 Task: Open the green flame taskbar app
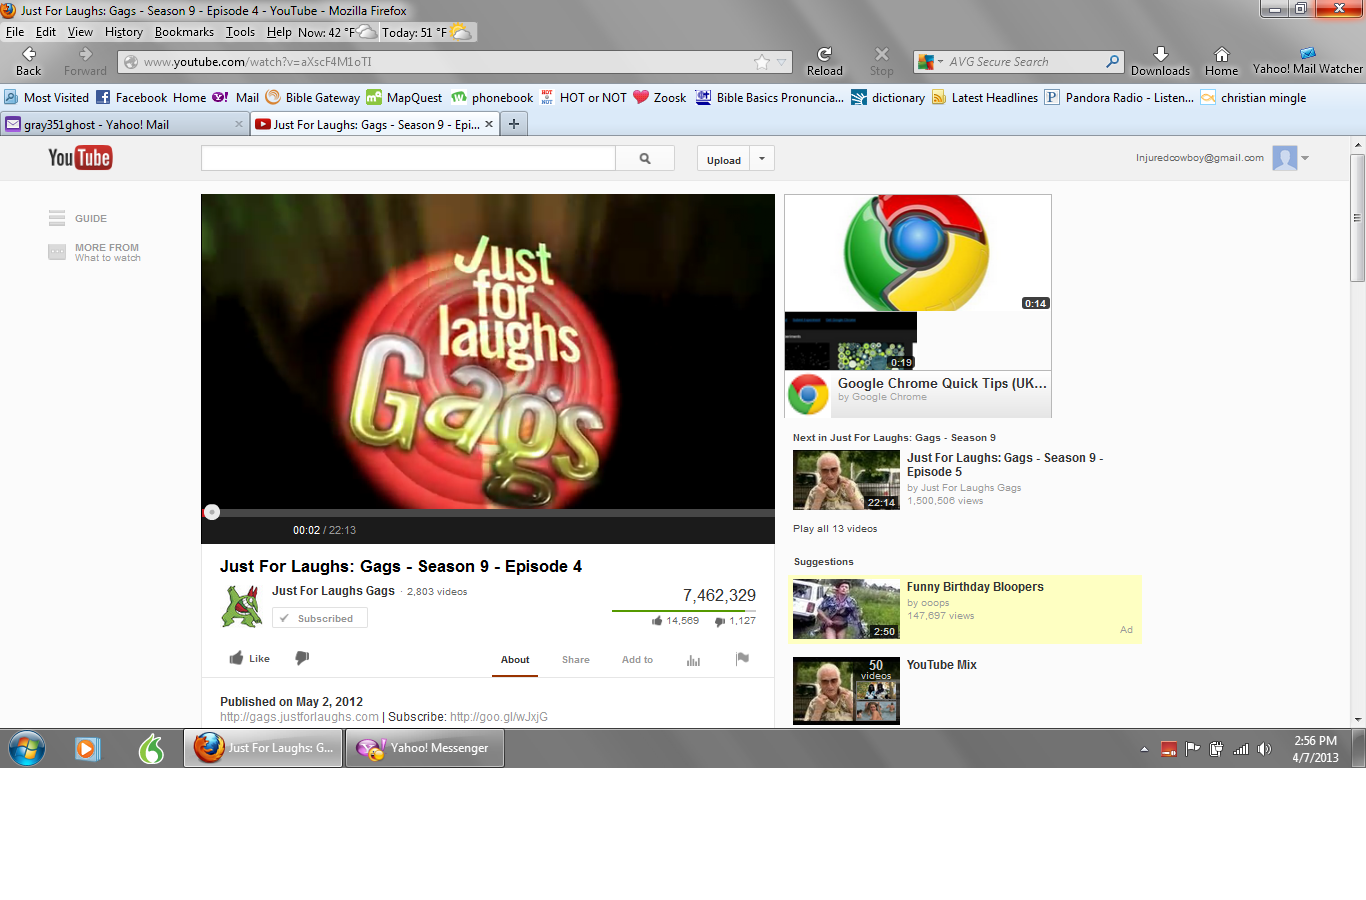coord(151,748)
